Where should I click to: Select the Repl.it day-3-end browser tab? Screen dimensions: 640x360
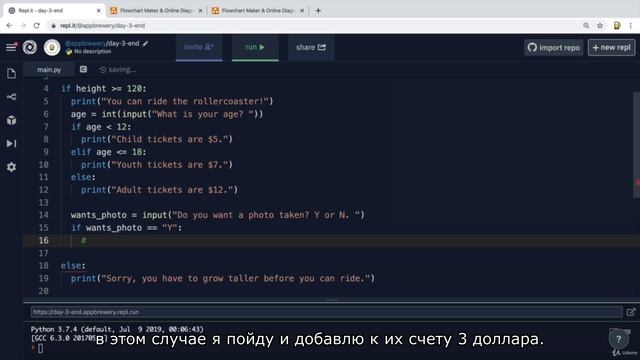pos(54,11)
